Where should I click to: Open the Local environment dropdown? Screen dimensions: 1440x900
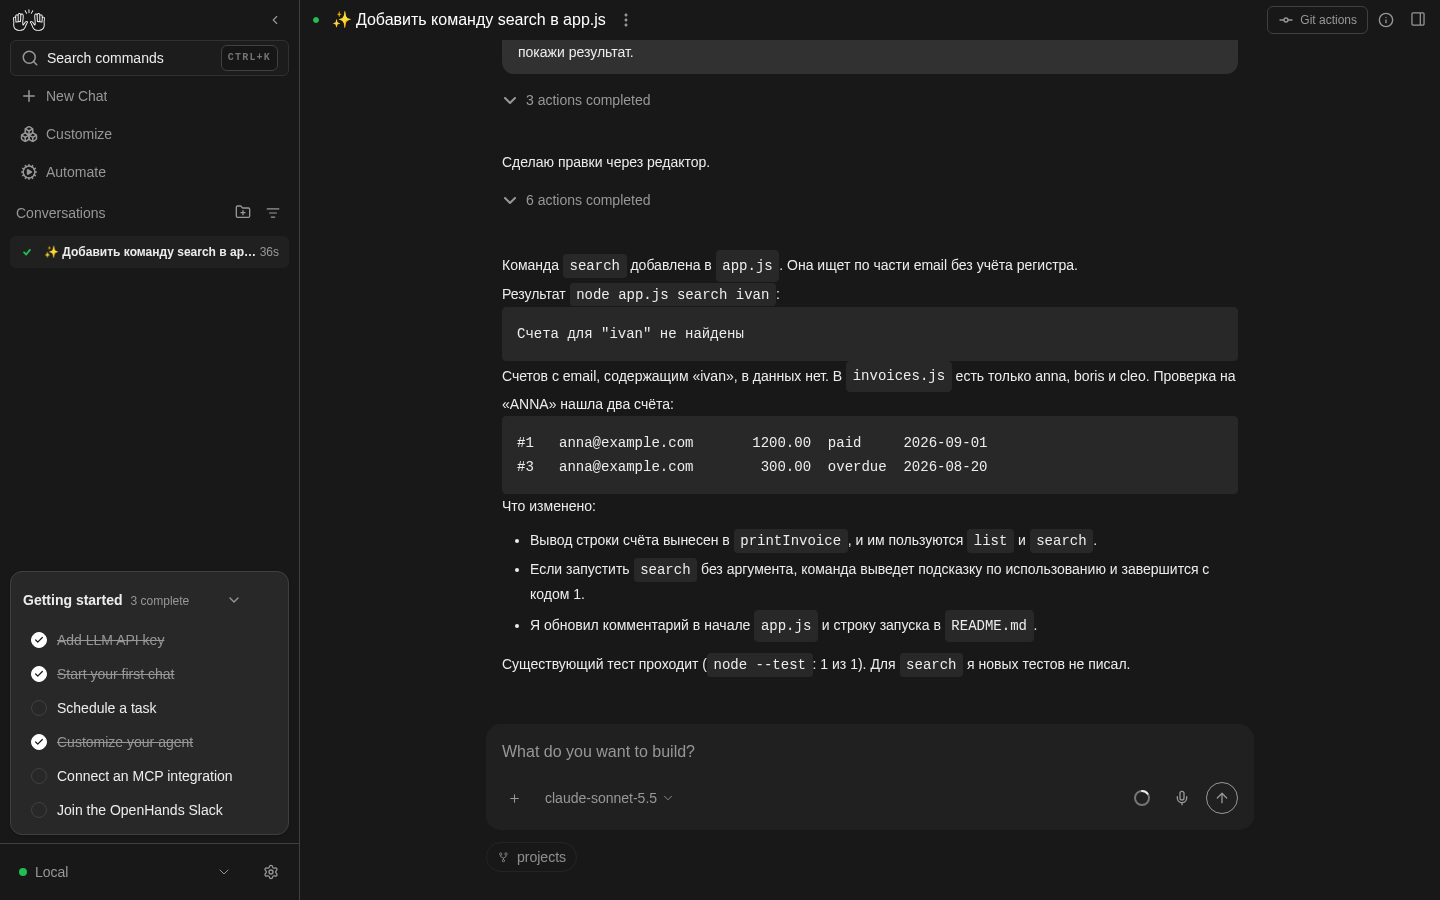click(125, 872)
